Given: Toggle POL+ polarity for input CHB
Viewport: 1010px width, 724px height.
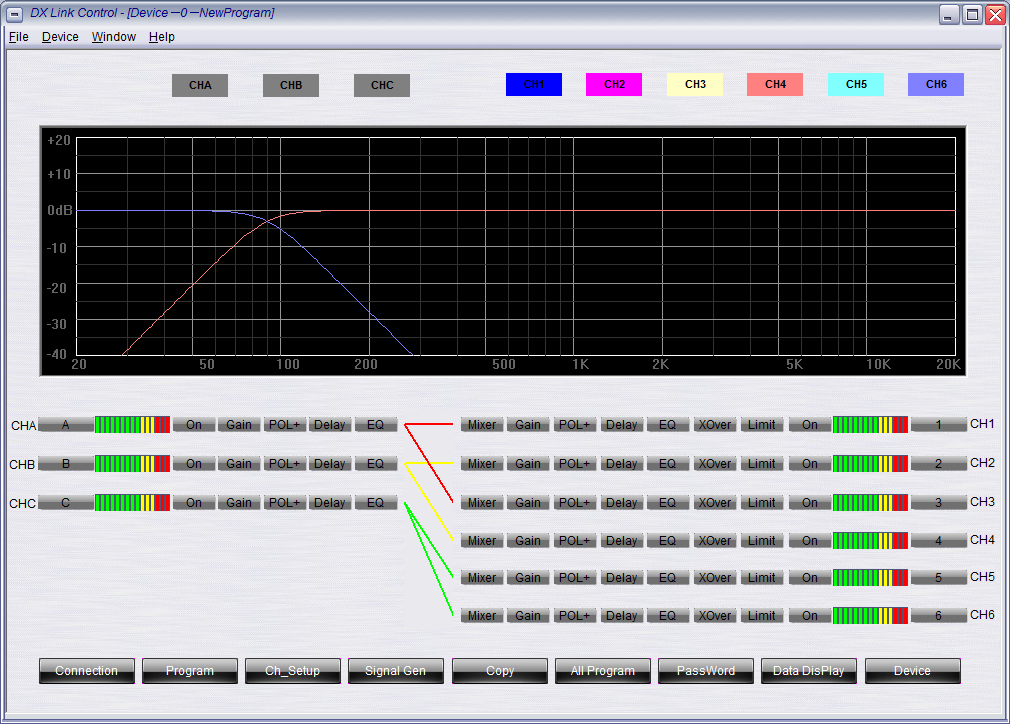Looking at the screenshot, I should pos(284,464).
